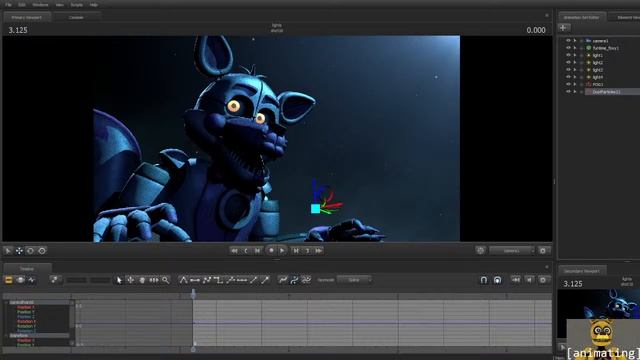
Task: Apply the unified tangent icon
Action: coord(230,280)
